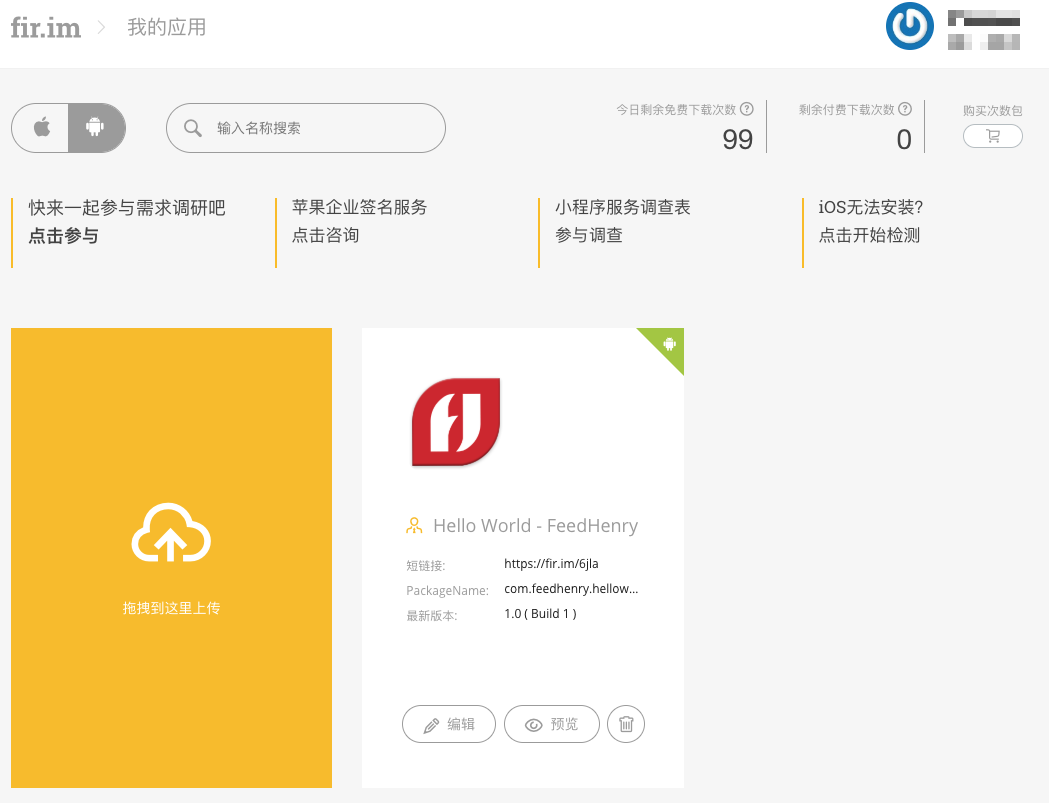Open the fir.im home logo
The height and width of the screenshot is (803, 1049).
[x=46, y=27]
